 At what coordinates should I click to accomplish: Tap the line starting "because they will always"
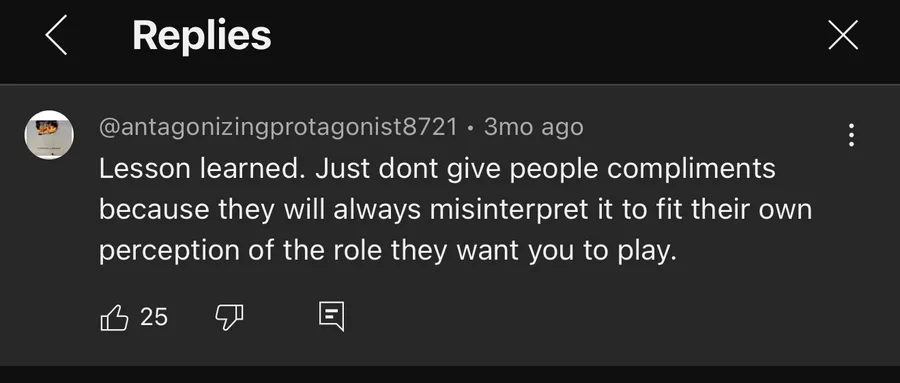pos(456,210)
